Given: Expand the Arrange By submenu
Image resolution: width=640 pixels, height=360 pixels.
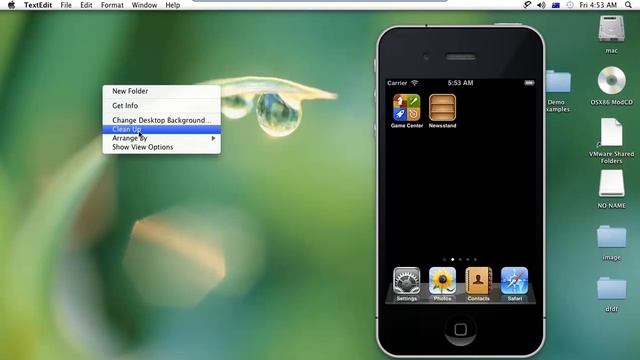Looking at the screenshot, I should coord(162,138).
